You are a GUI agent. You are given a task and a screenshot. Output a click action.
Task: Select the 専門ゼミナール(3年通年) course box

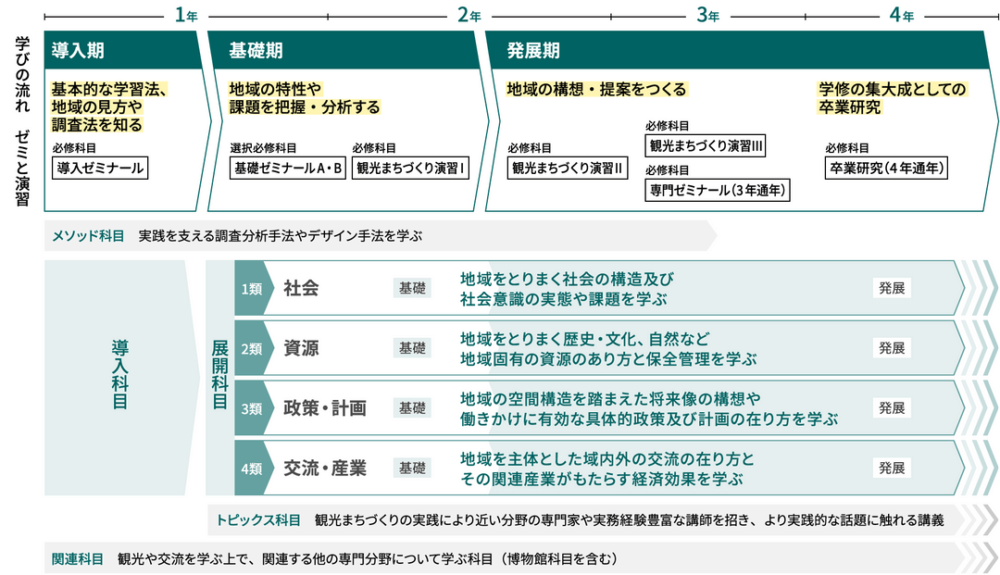tap(717, 190)
